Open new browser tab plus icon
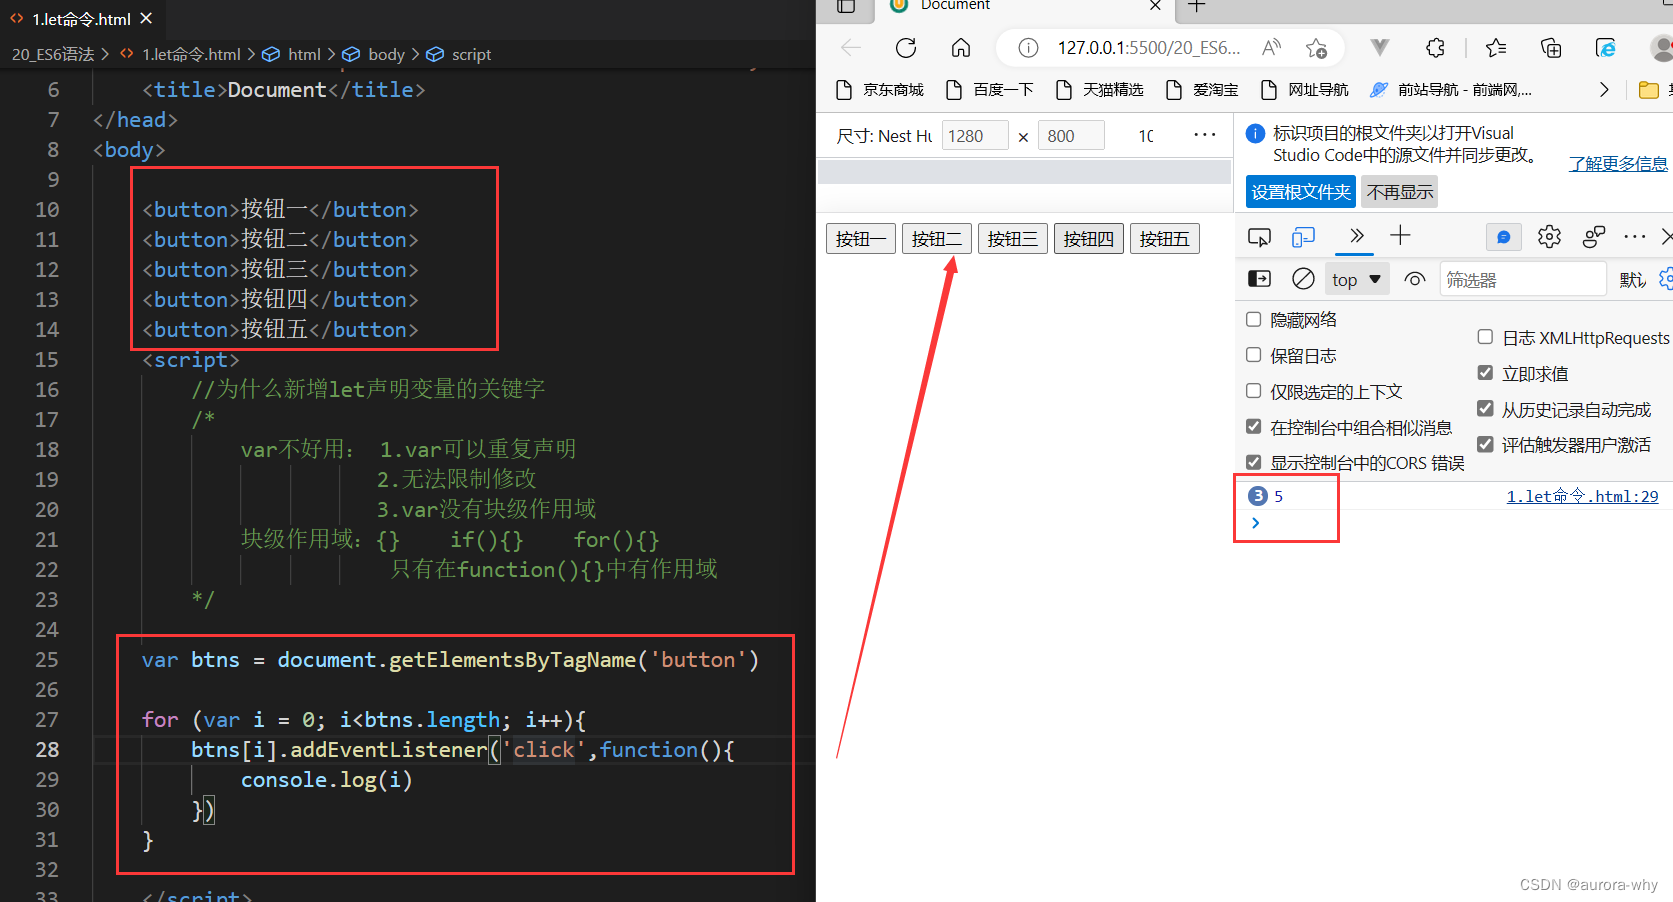The height and width of the screenshot is (902, 1673). pyautogui.click(x=1197, y=6)
